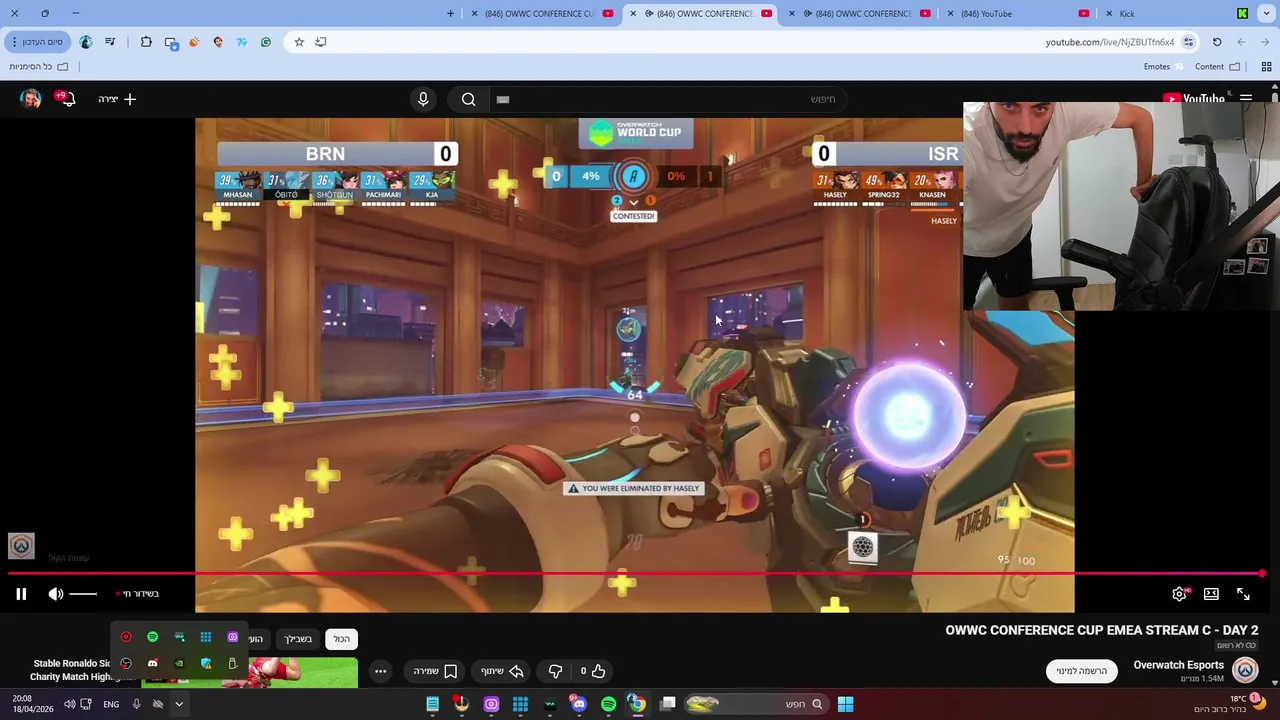Adjust the video volume slider

tap(83, 594)
